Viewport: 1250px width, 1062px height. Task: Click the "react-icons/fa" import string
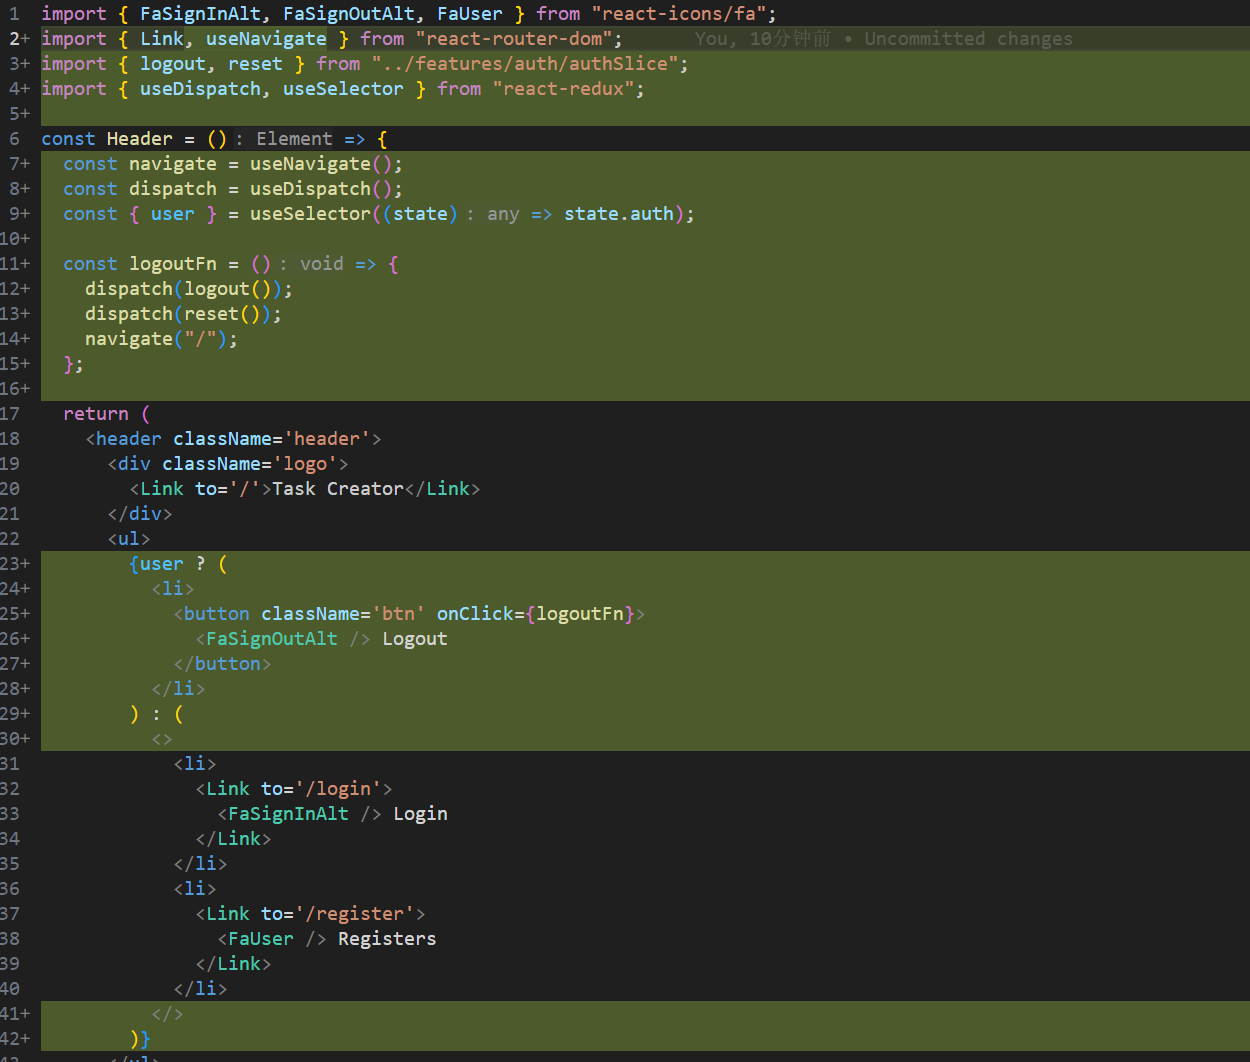(683, 14)
